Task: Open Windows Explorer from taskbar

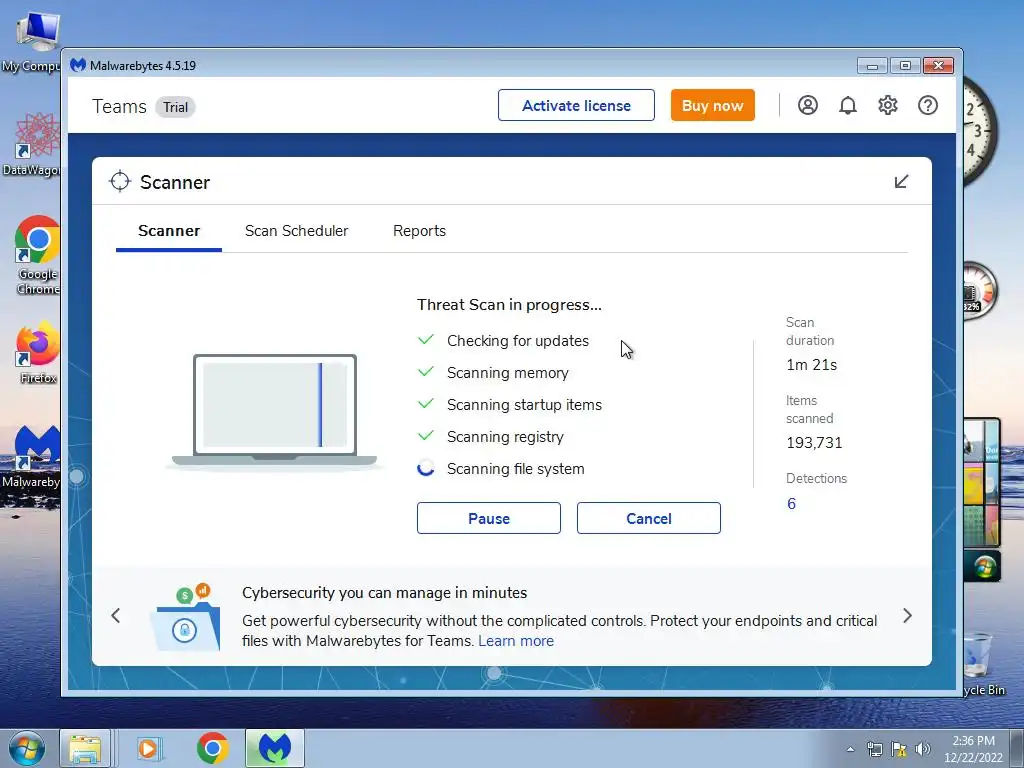Action: click(85, 748)
